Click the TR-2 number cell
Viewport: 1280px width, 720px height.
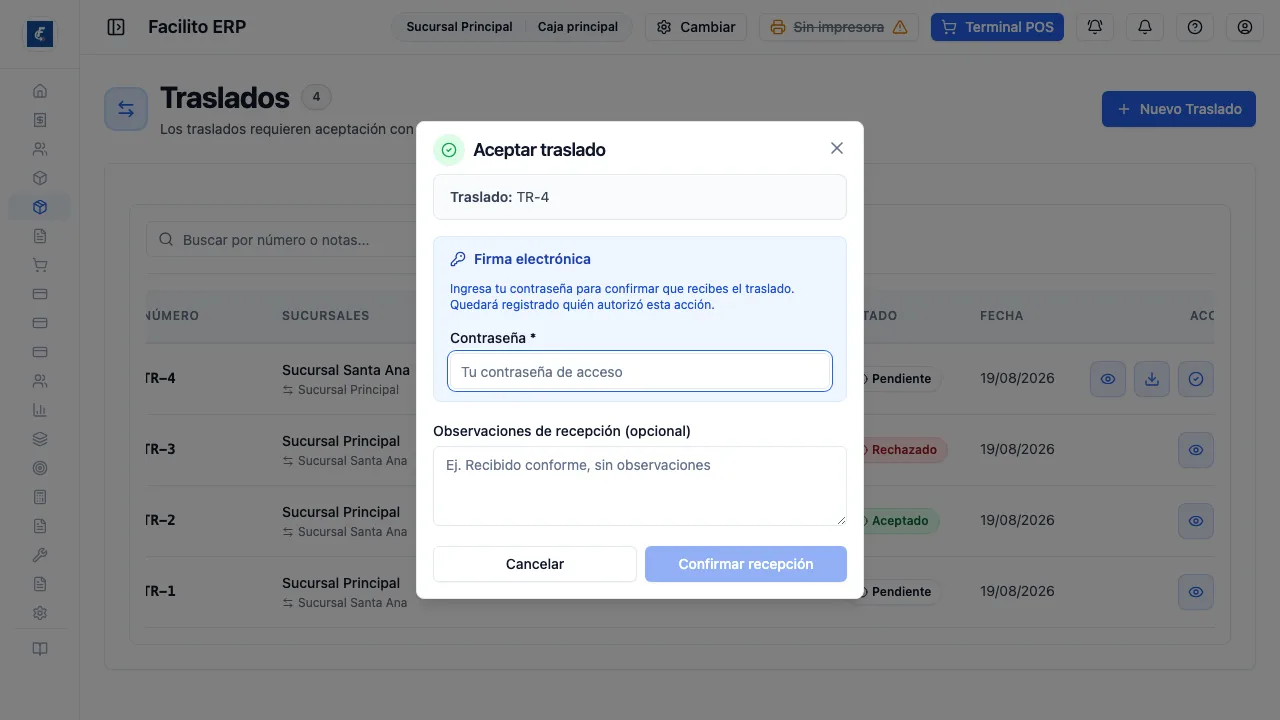(x=160, y=521)
